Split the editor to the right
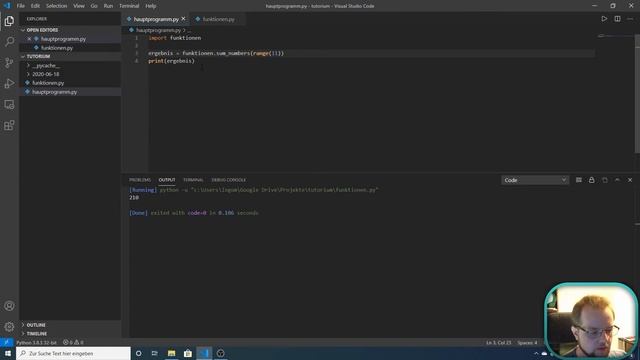This screenshot has height=360, width=640. point(617,19)
